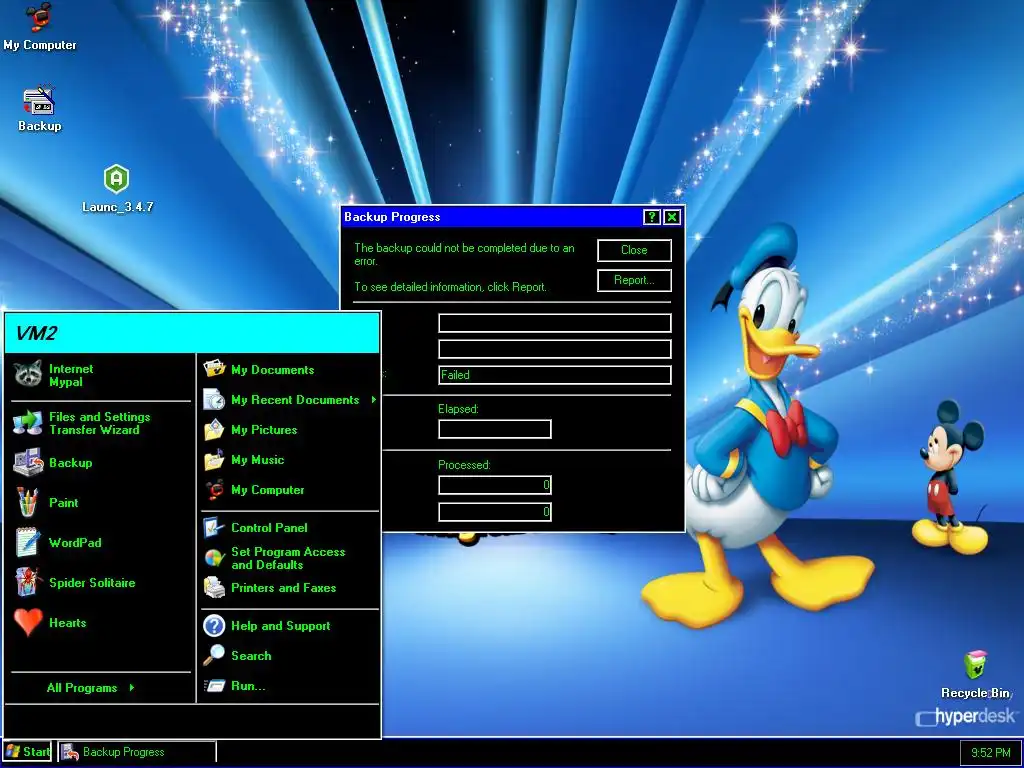1024x768 pixels.
Task: Select Internet Mypal menu entry text
Action: pos(71,376)
